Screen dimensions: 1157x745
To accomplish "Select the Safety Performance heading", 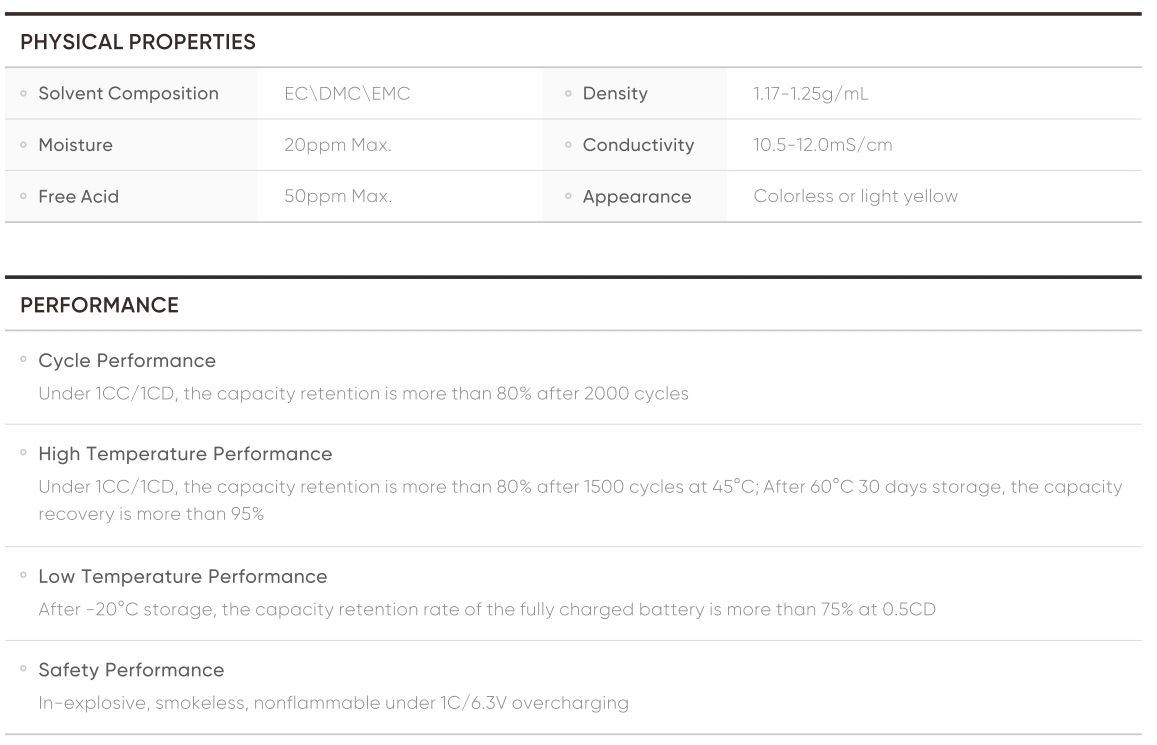I will click(x=130, y=669).
